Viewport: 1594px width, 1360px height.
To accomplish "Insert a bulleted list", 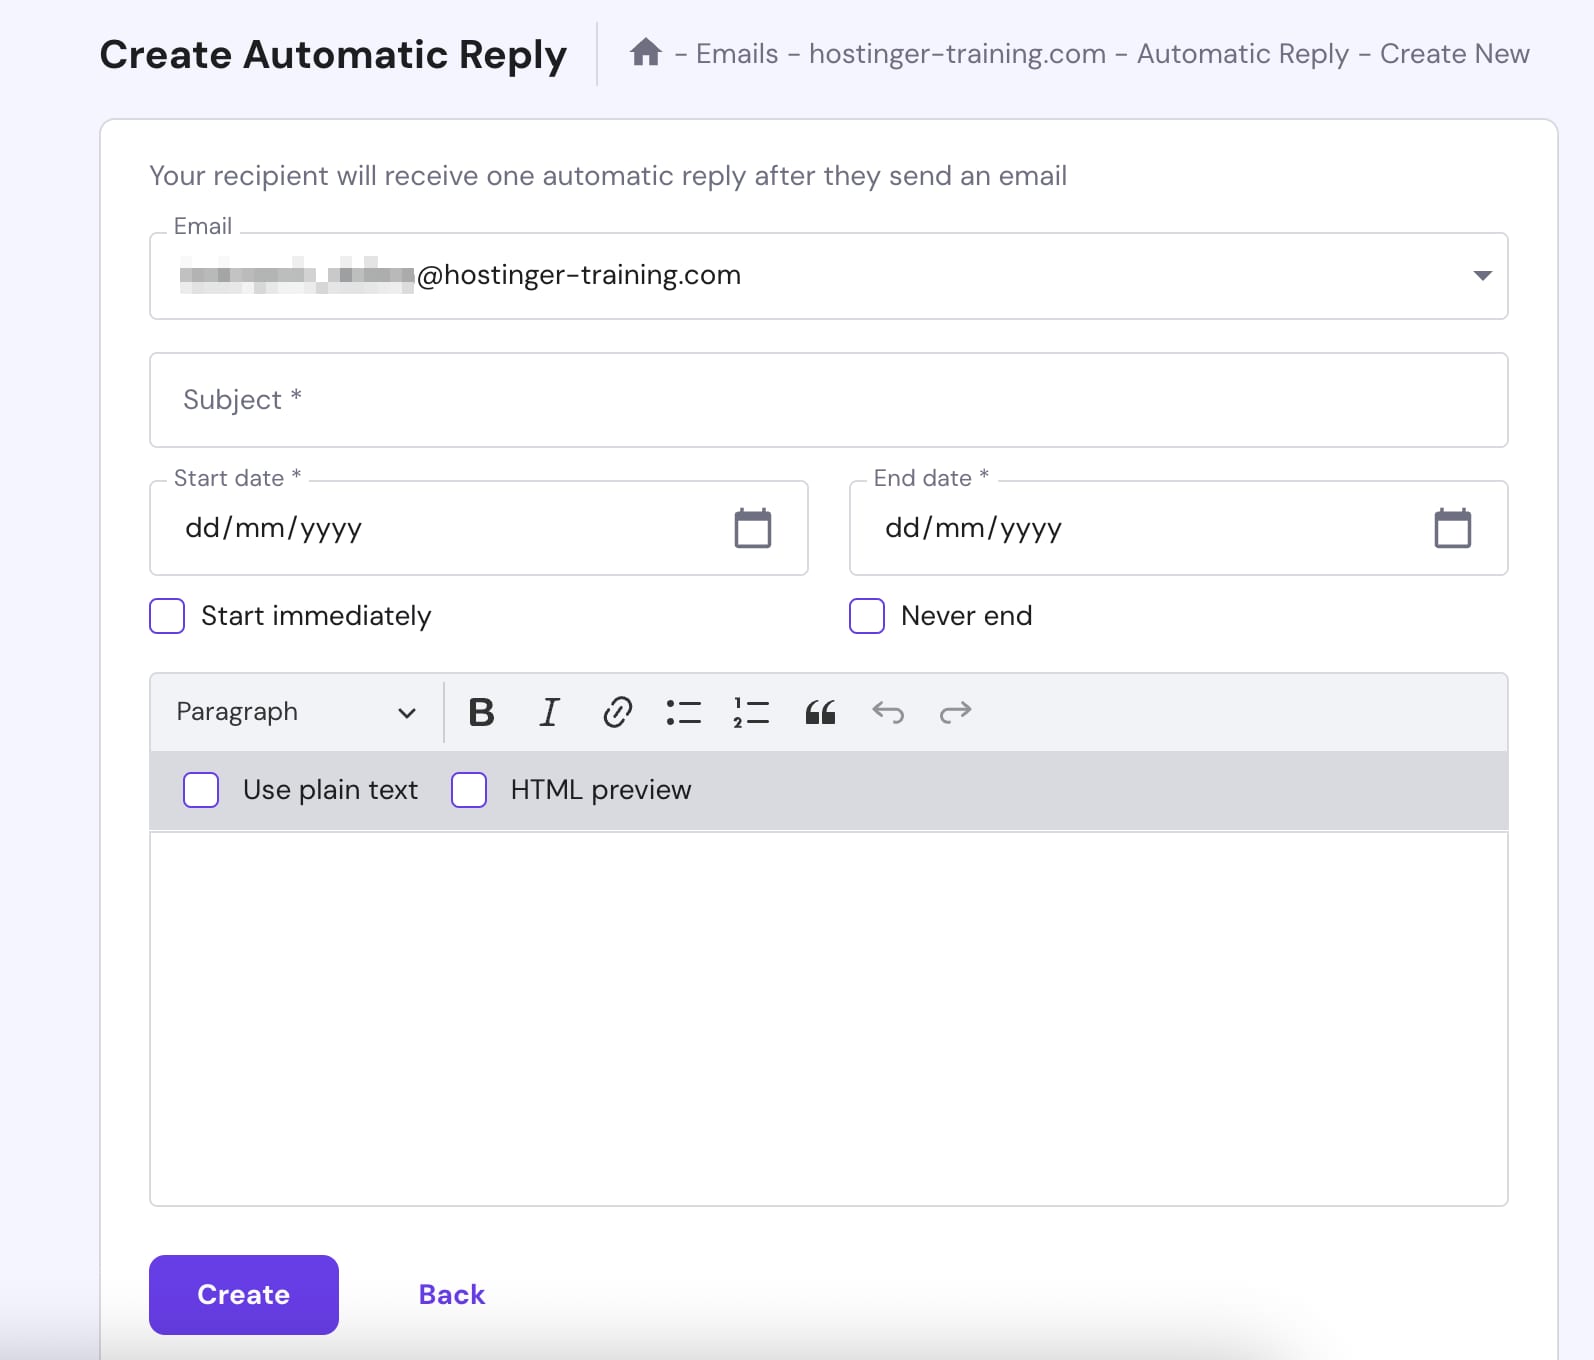I will click(684, 712).
